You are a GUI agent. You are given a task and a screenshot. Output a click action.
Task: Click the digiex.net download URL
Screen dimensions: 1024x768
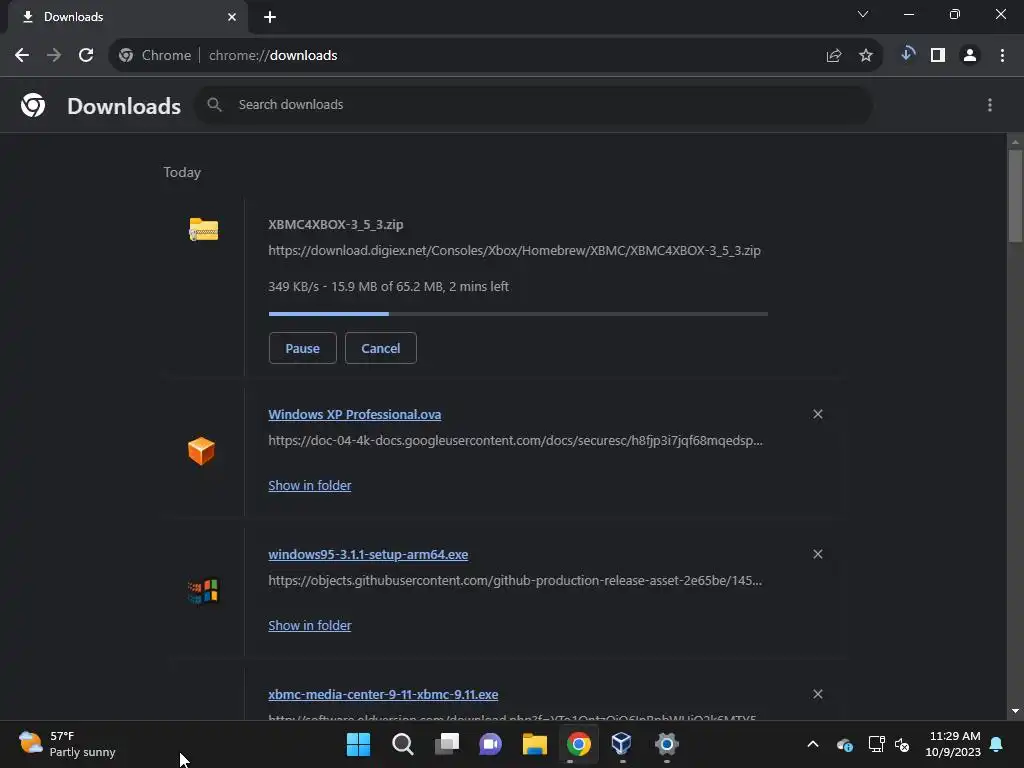(x=515, y=251)
